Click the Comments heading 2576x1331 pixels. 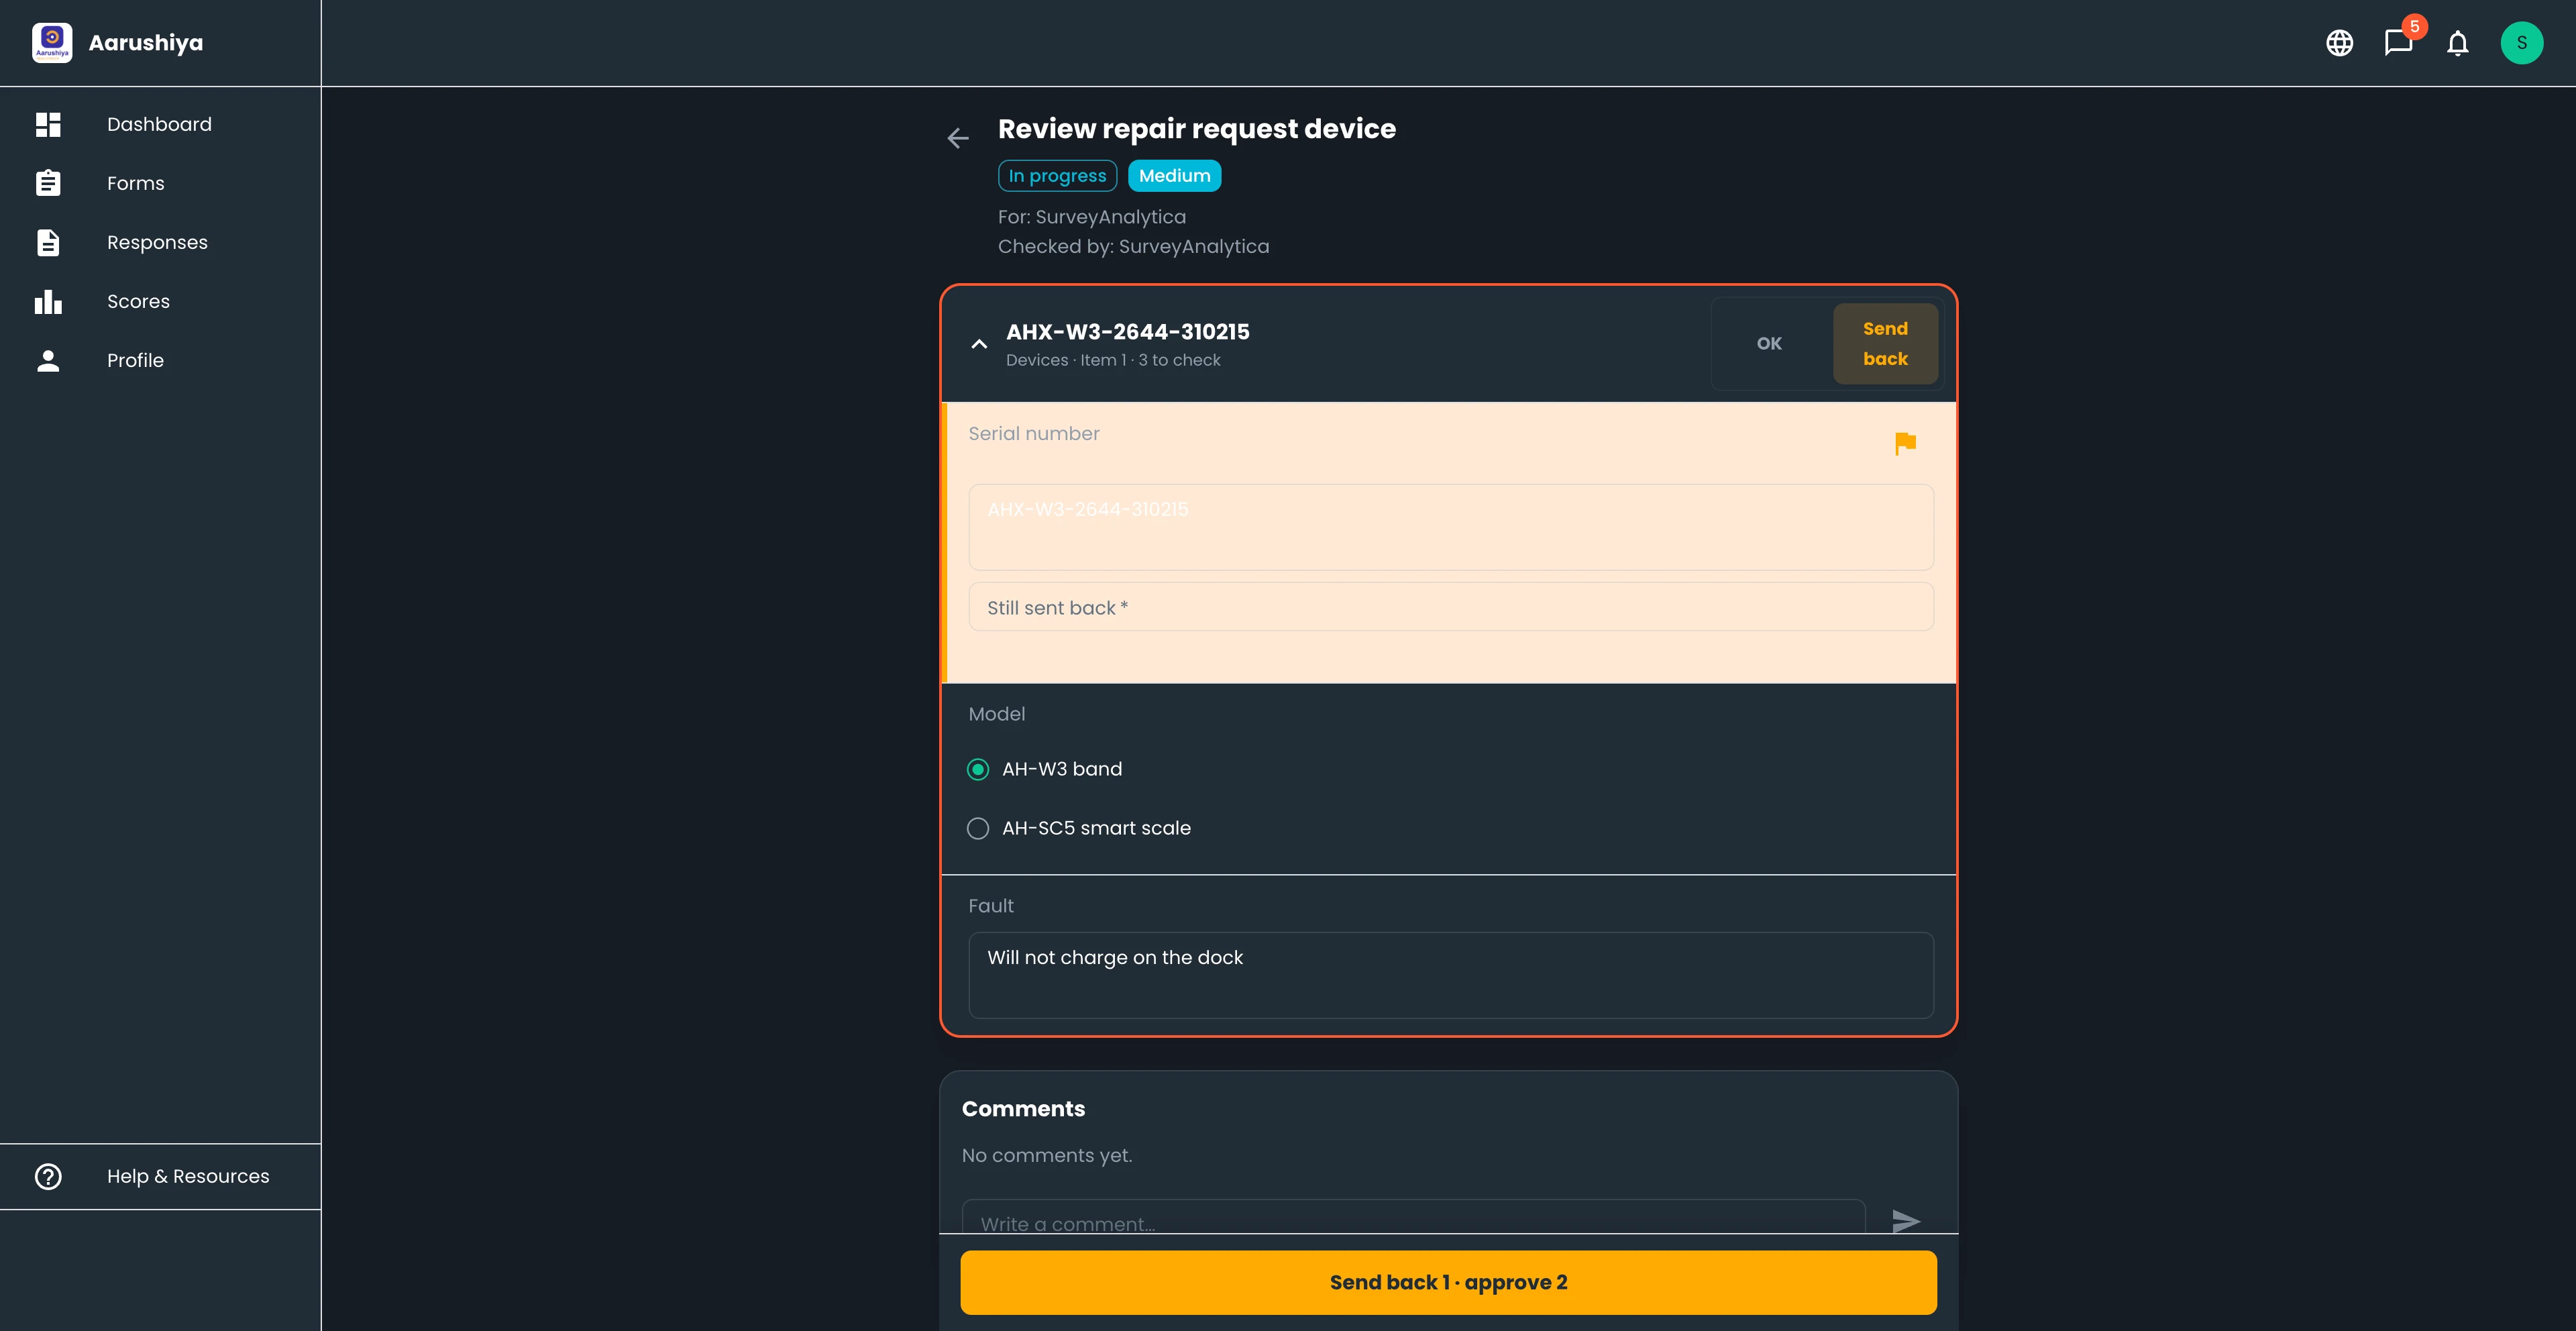click(x=1023, y=1109)
